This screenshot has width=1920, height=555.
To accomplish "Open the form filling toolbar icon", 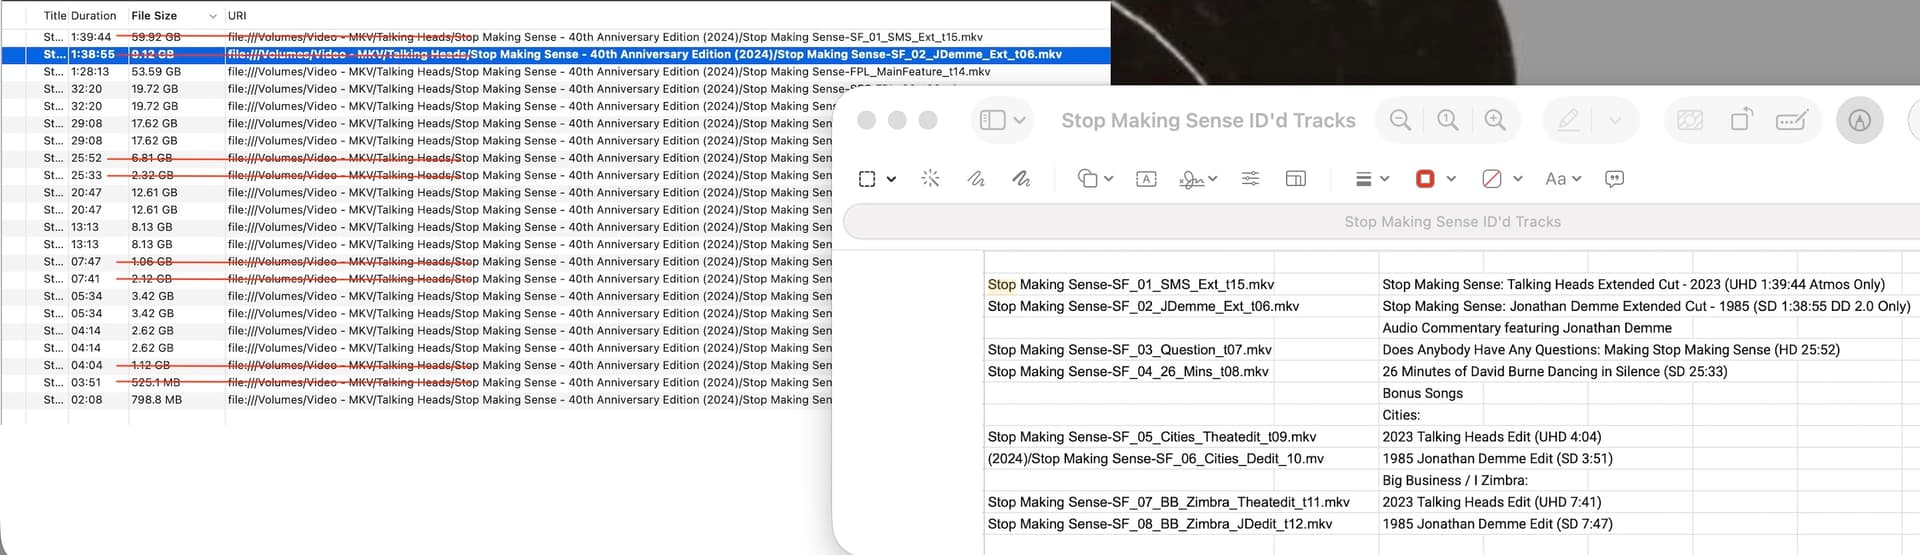I will pos(1791,120).
